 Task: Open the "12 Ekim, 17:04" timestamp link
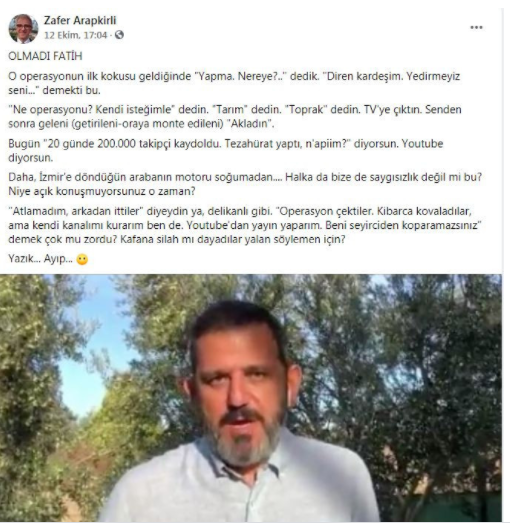[75, 35]
